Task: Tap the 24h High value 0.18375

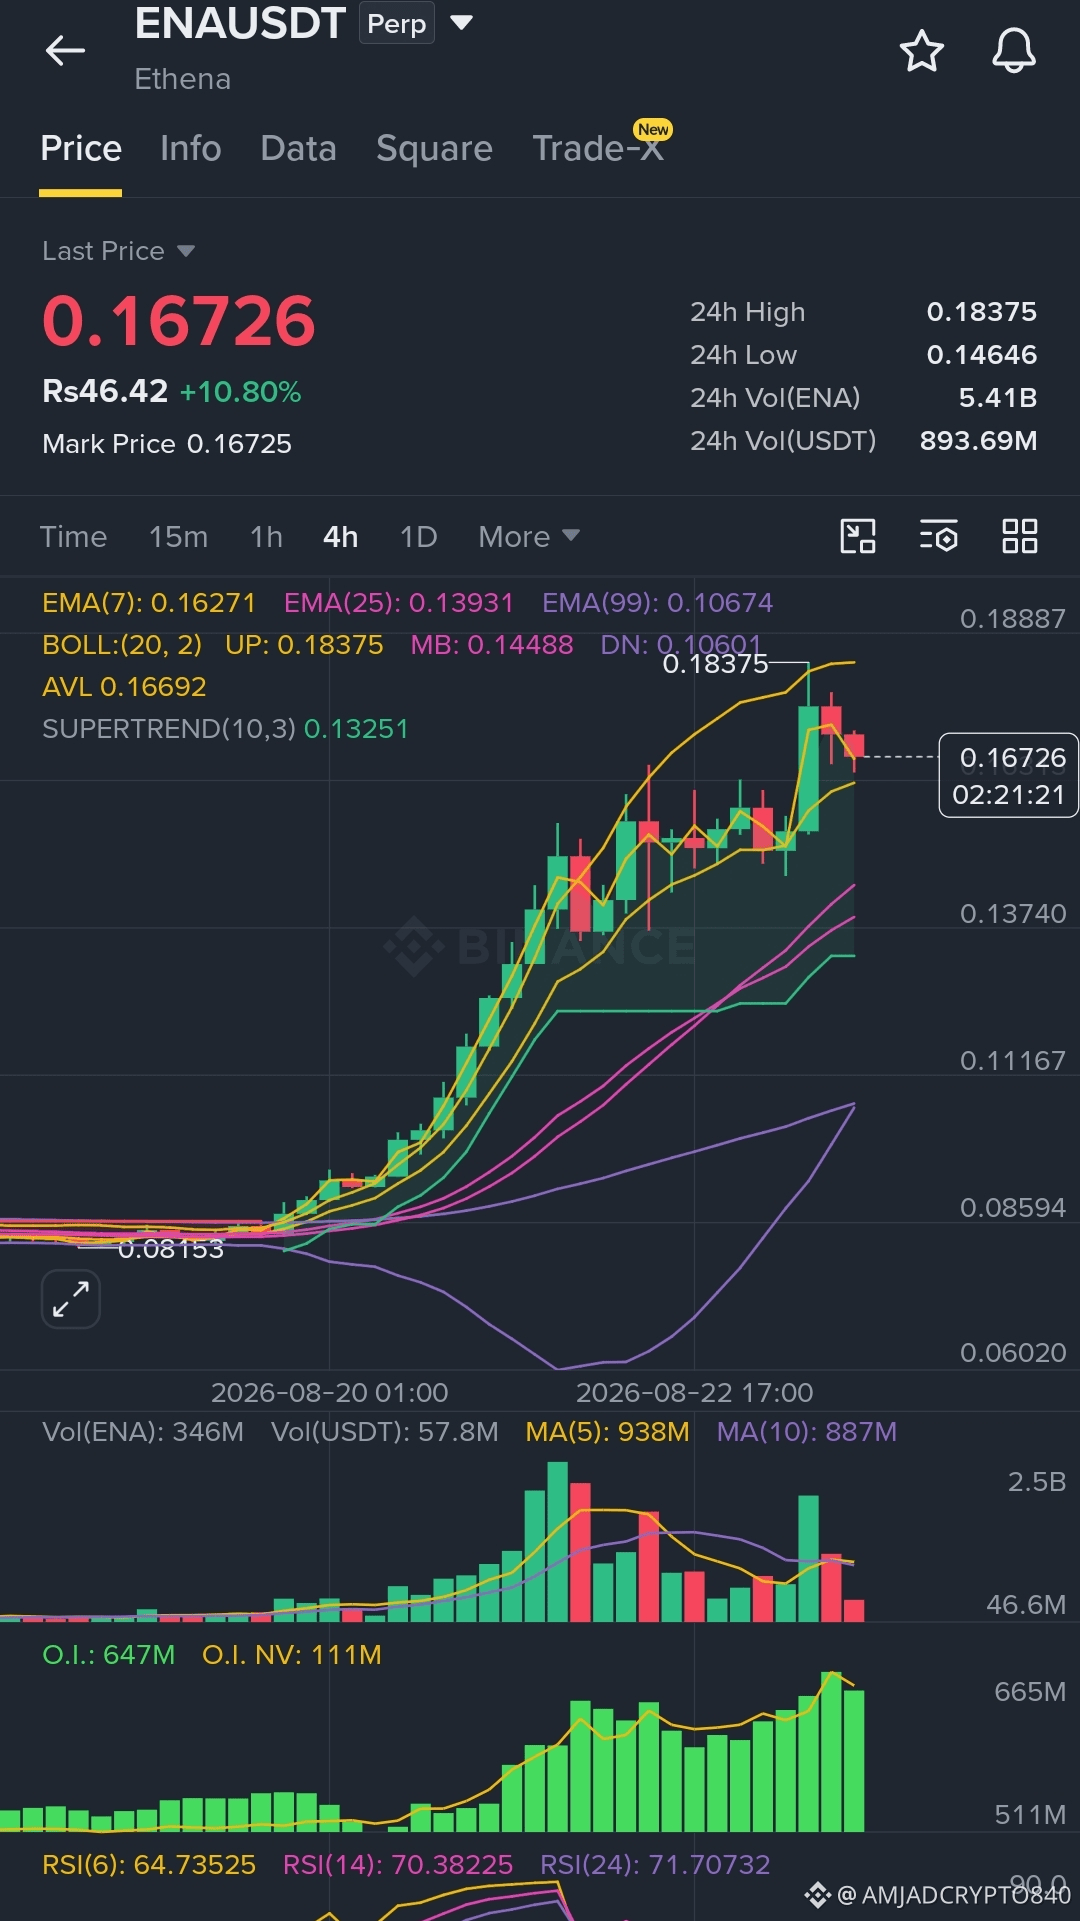Action: [x=981, y=312]
